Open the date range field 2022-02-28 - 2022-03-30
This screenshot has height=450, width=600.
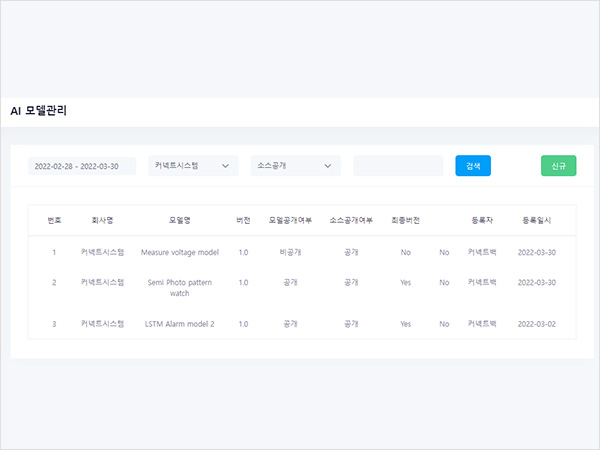(82, 166)
